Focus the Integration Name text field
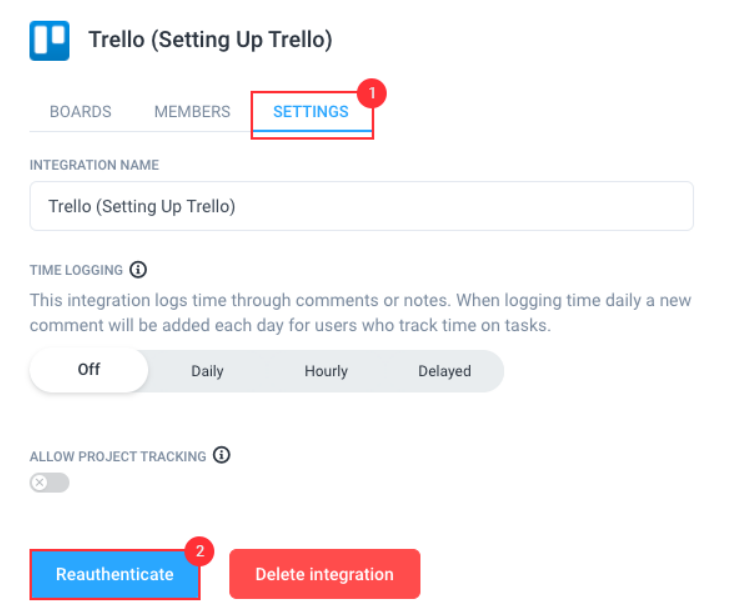The width and height of the screenshot is (730, 616). click(x=361, y=206)
